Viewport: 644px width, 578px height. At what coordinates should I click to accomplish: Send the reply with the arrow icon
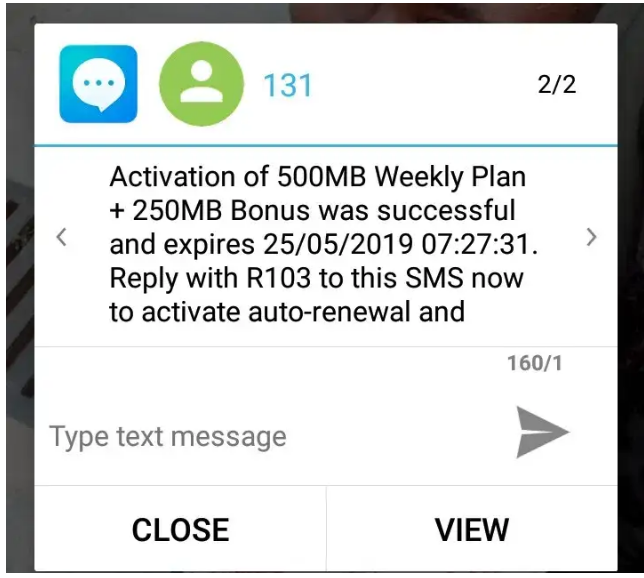542,432
